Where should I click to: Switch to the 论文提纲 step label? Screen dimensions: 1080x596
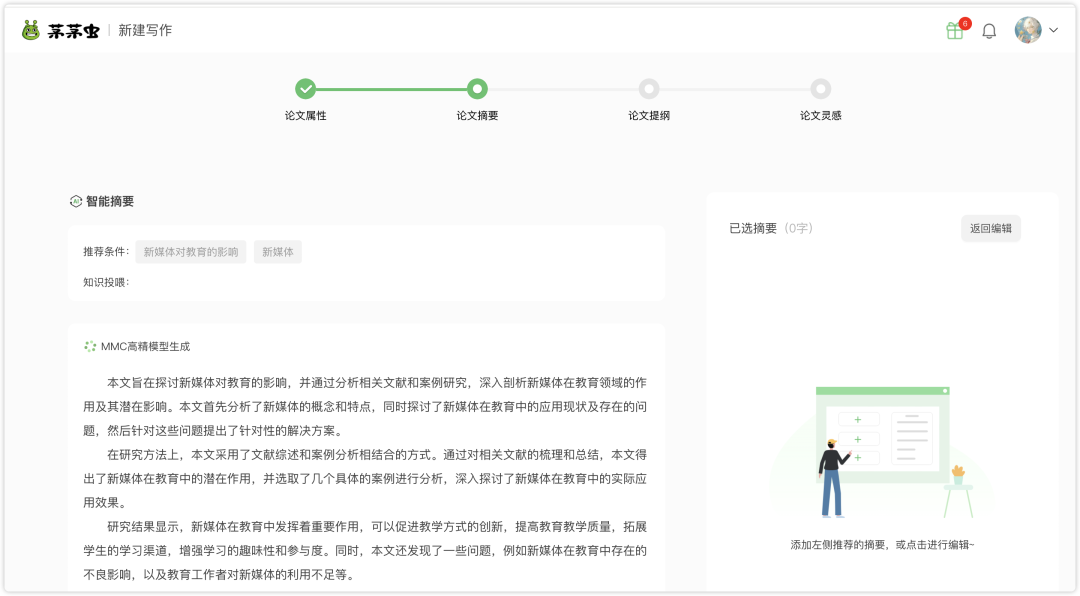649,114
